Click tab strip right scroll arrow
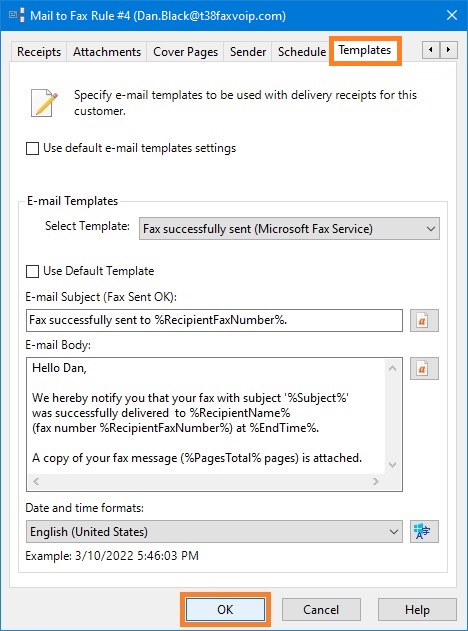The height and width of the screenshot is (631, 468). coord(448,50)
